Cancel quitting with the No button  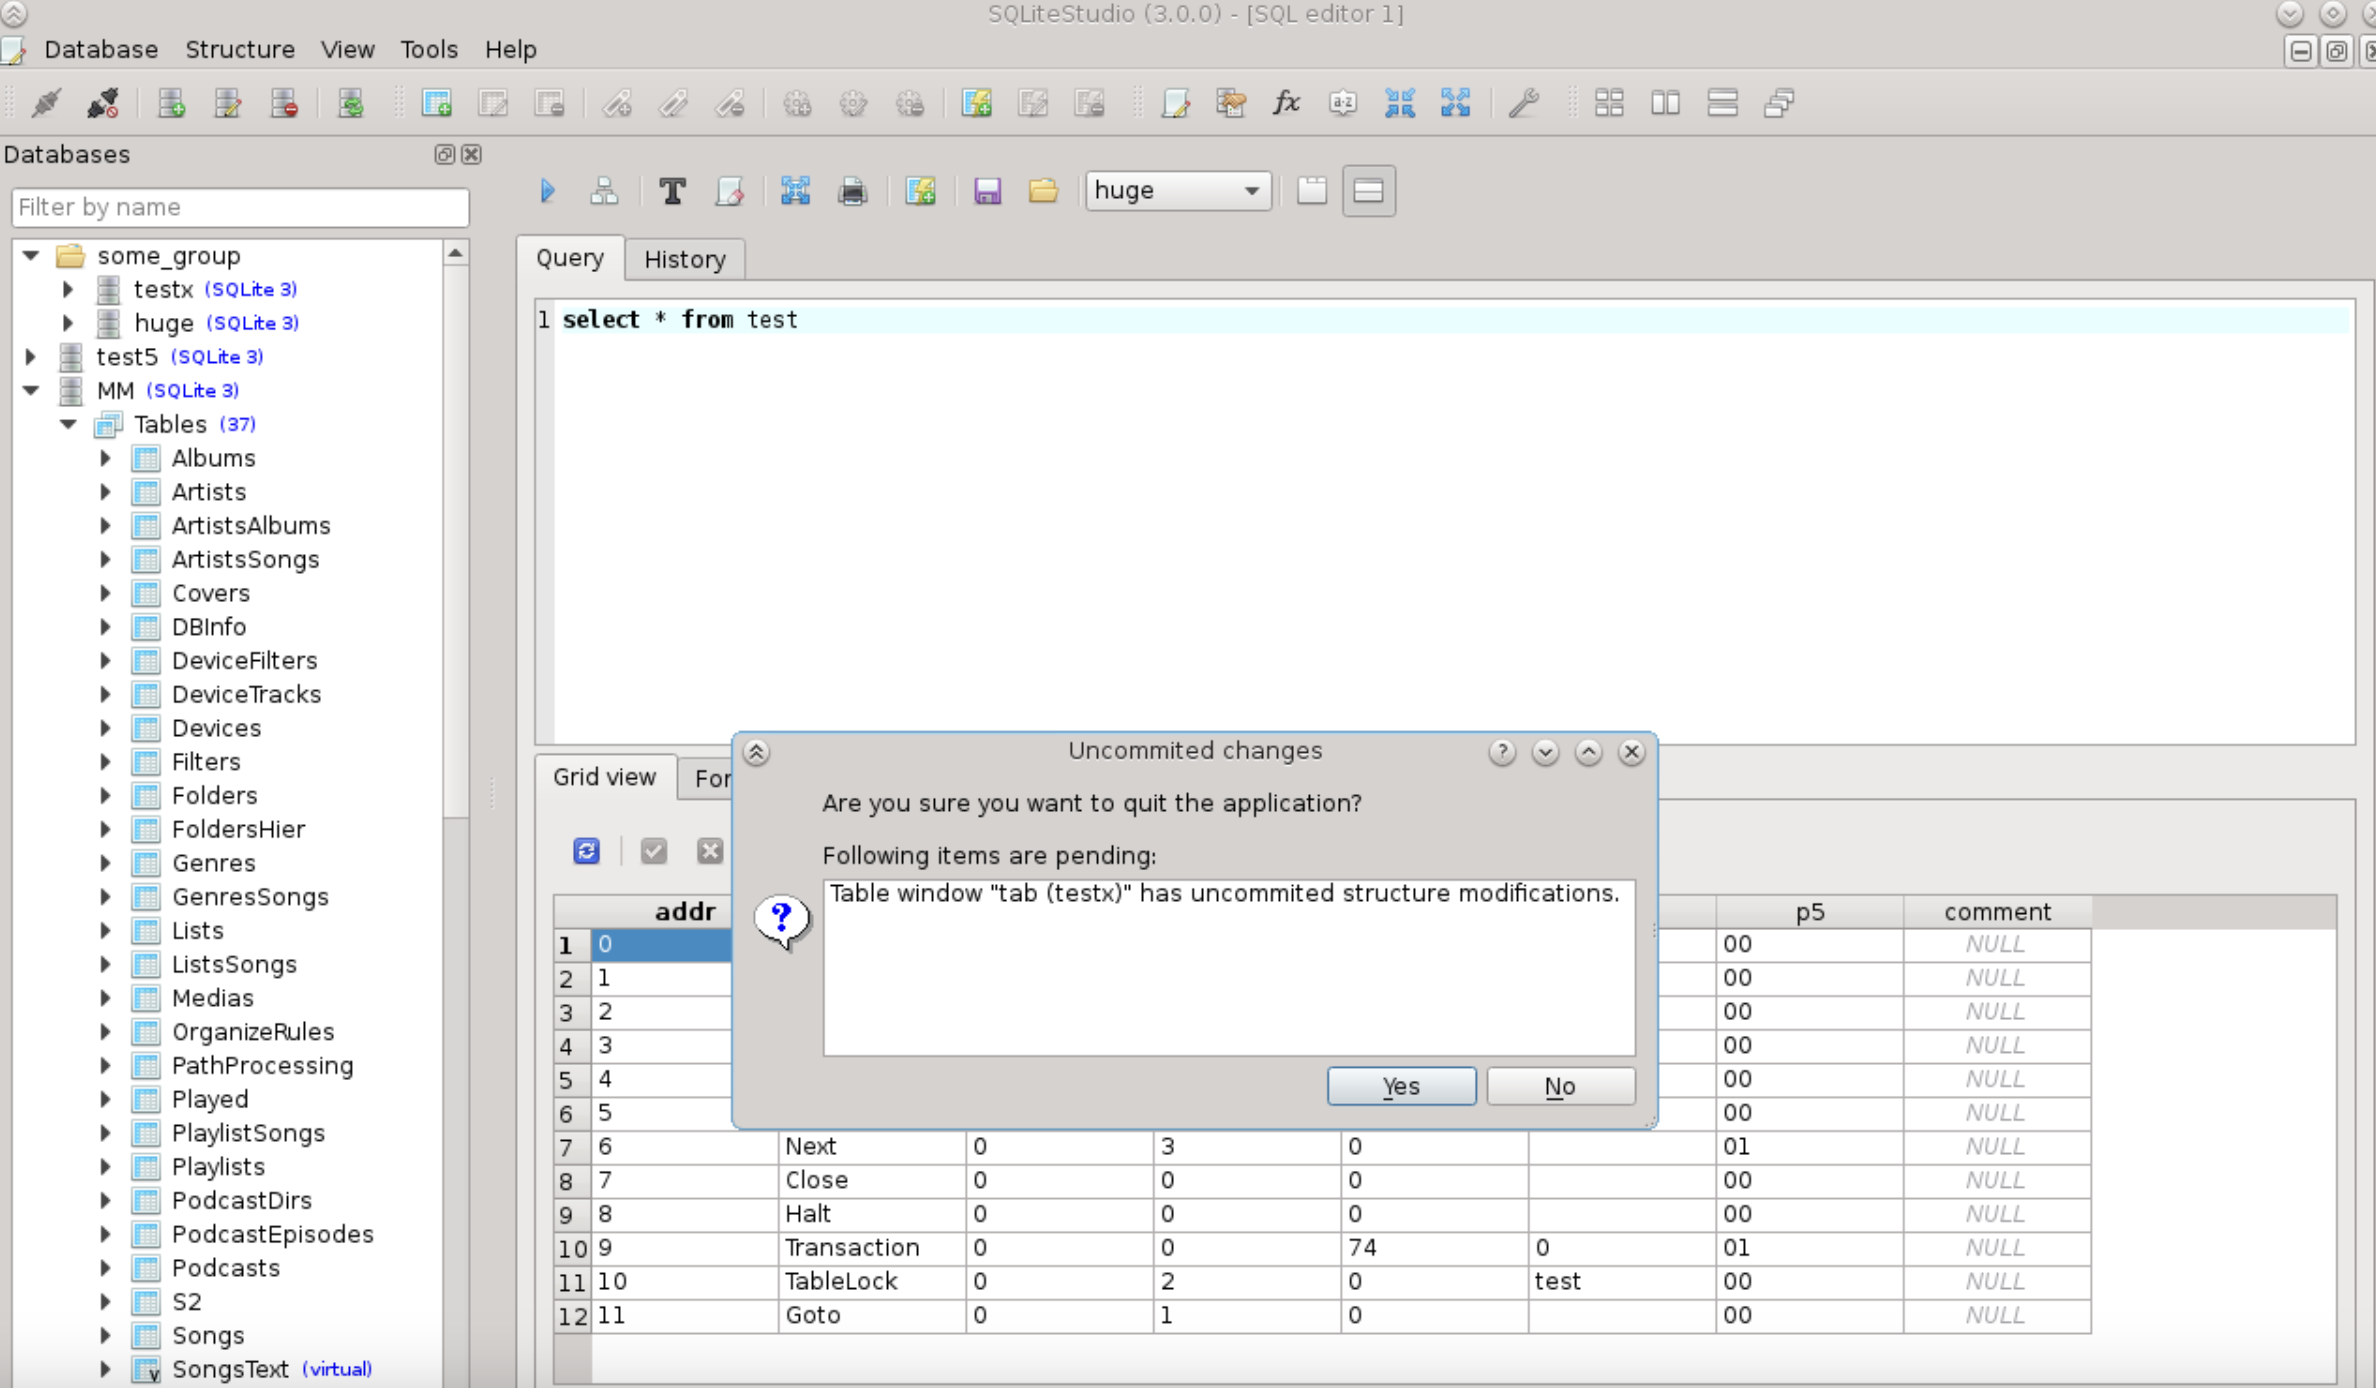[x=1560, y=1086]
